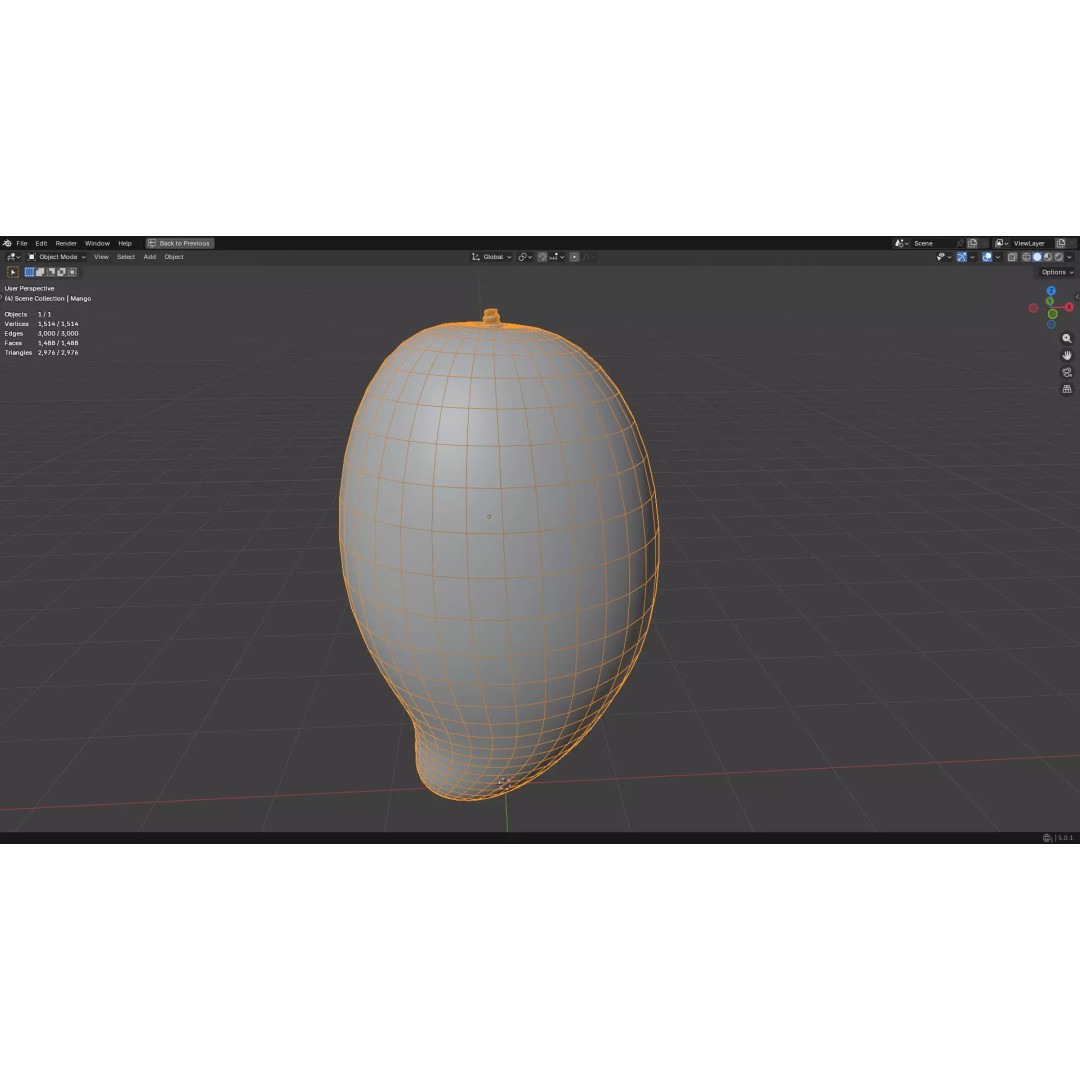Open the pivot point dropdown
The width and height of the screenshot is (1080, 1080).
tap(525, 257)
